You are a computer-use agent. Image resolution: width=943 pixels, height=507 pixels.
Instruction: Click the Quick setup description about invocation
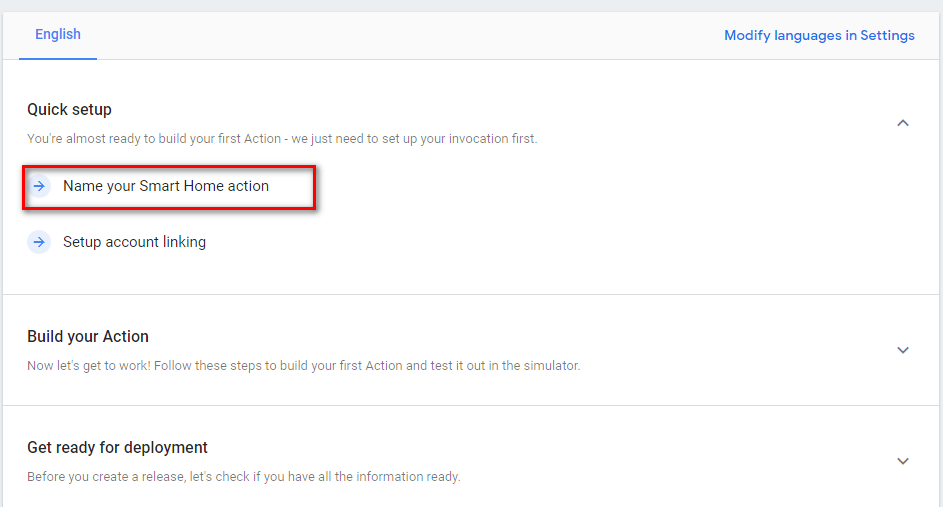point(282,139)
